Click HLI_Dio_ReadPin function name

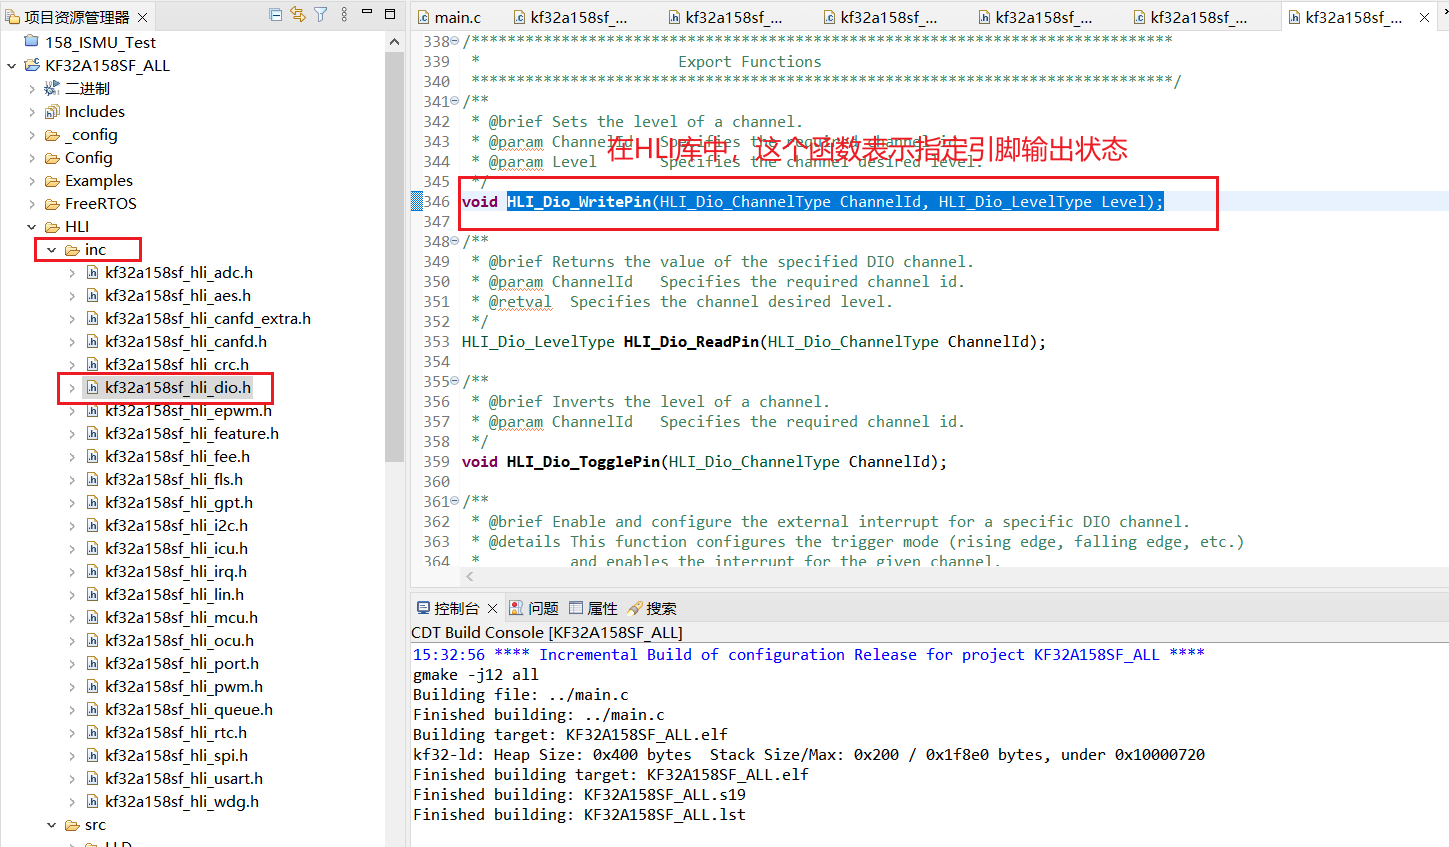(x=691, y=341)
